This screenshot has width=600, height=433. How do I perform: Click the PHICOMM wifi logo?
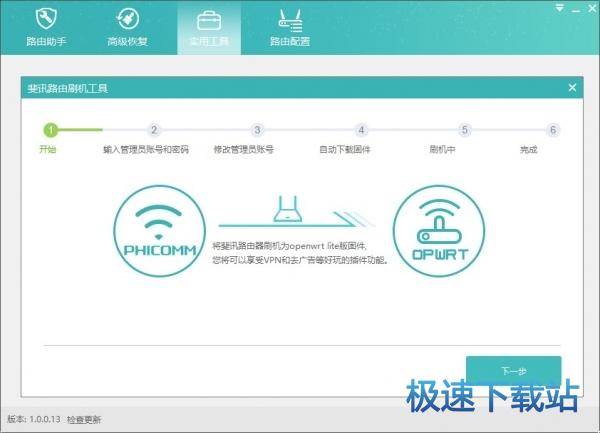coord(160,231)
